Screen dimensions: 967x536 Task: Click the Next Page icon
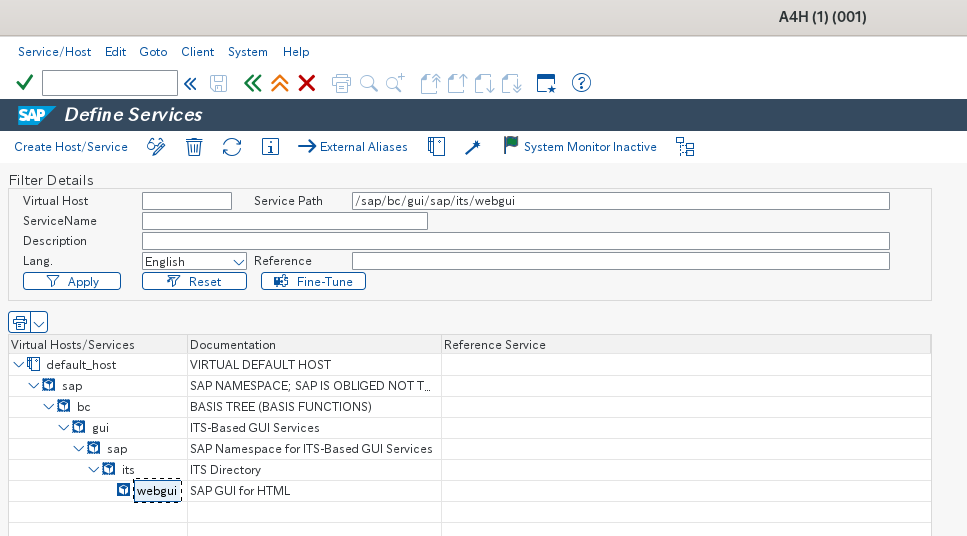[484, 83]
